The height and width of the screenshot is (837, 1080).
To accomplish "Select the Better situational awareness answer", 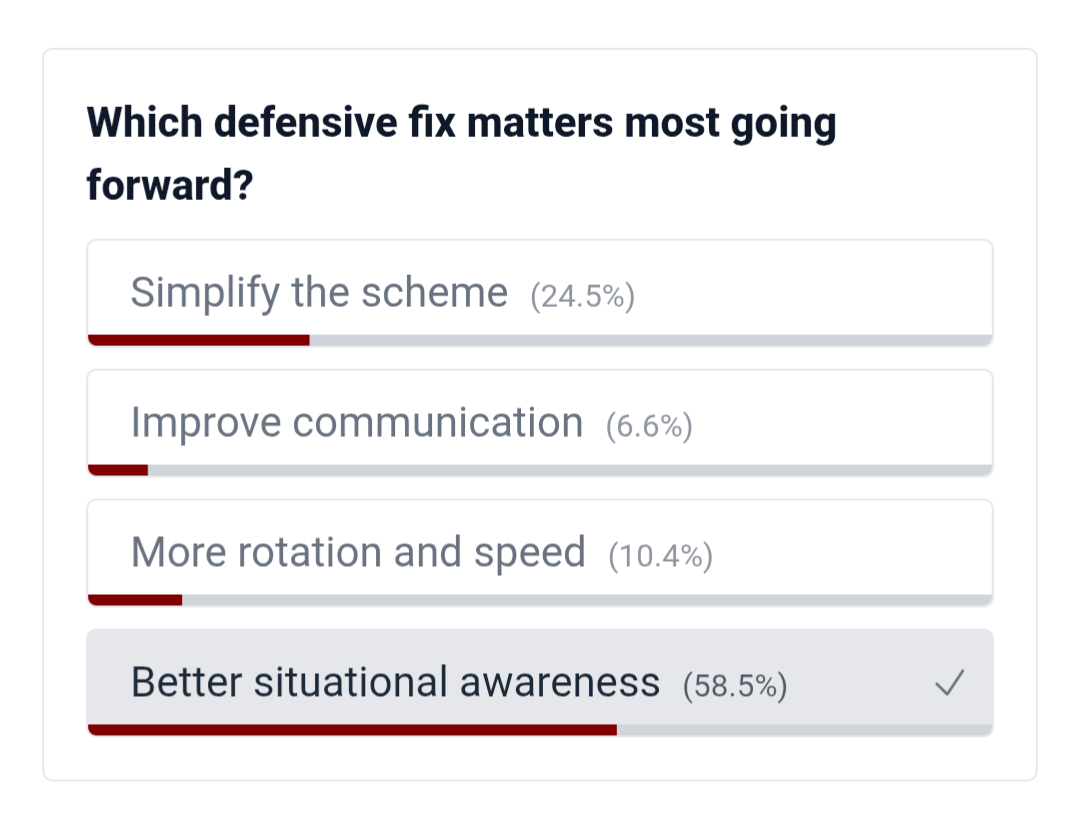I will pos(395,683).
